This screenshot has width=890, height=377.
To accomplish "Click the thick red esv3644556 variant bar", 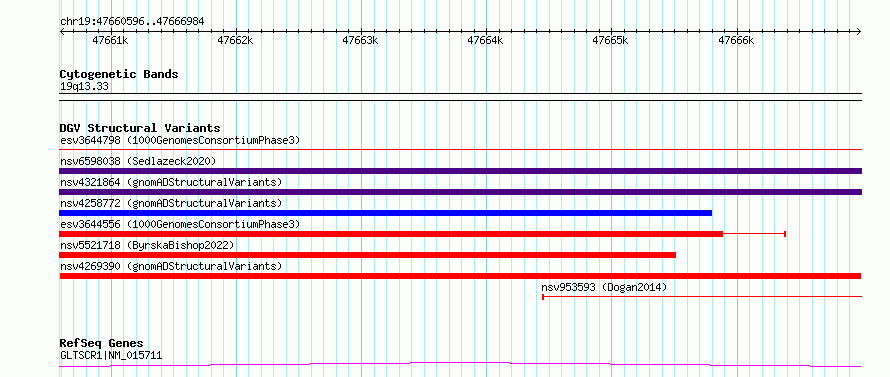I will [x=391, y=234].
